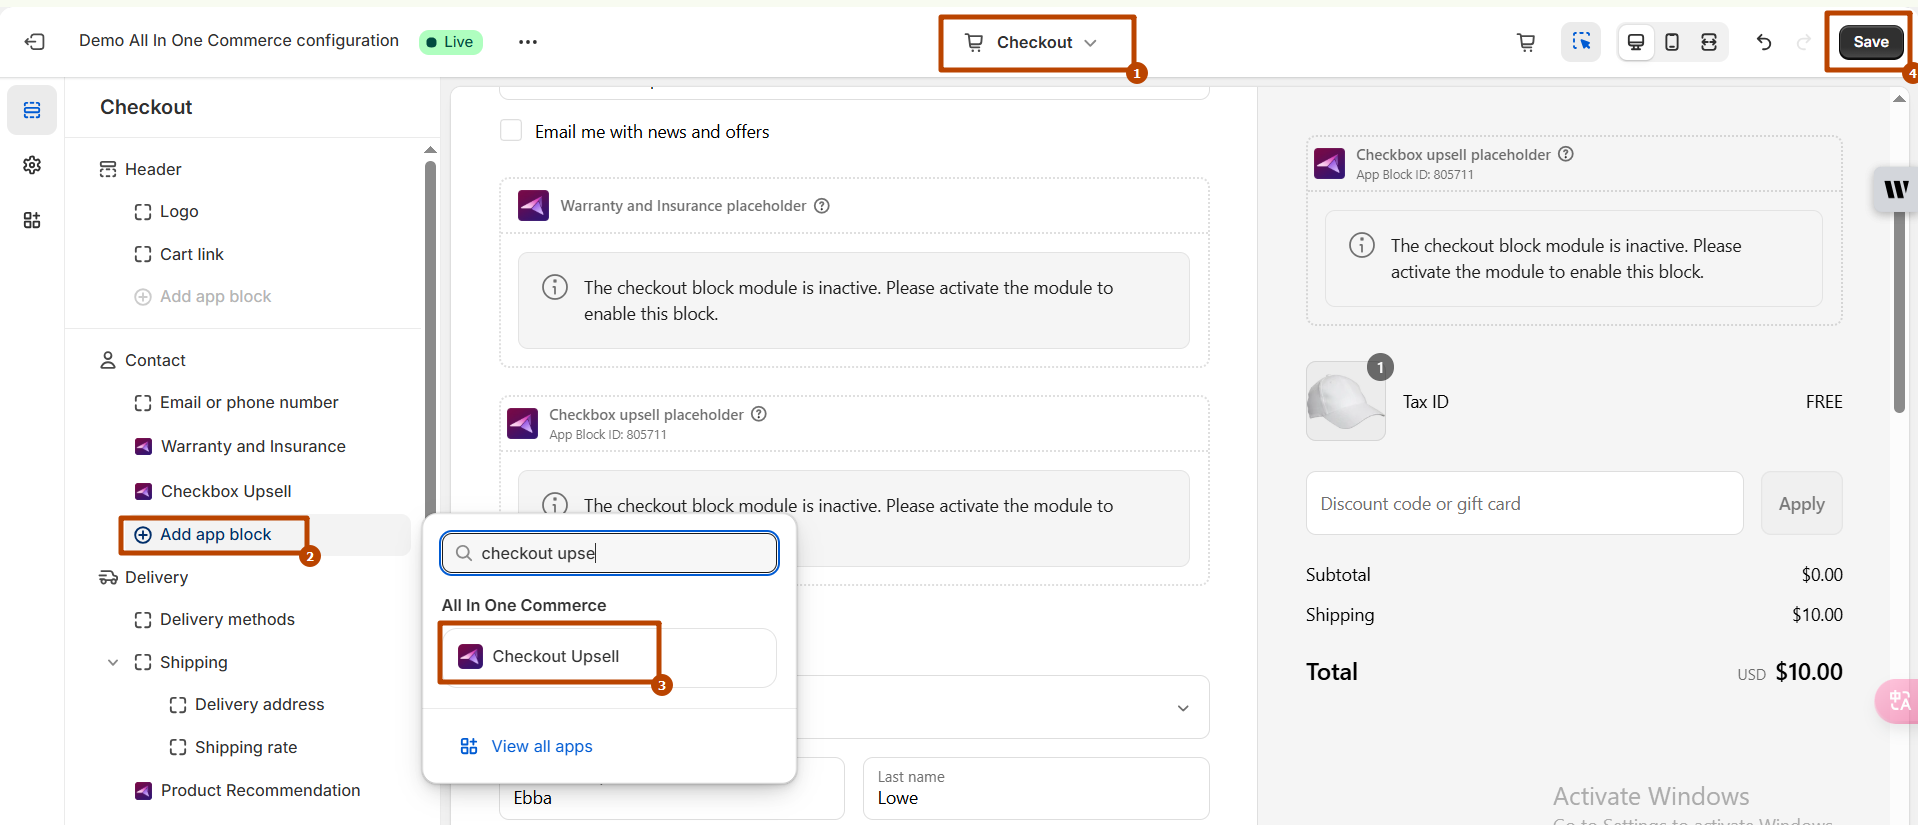Click the cart icon in top toolbar
Viewport: 1918px width, 825px height.
tap(1526, 42)
